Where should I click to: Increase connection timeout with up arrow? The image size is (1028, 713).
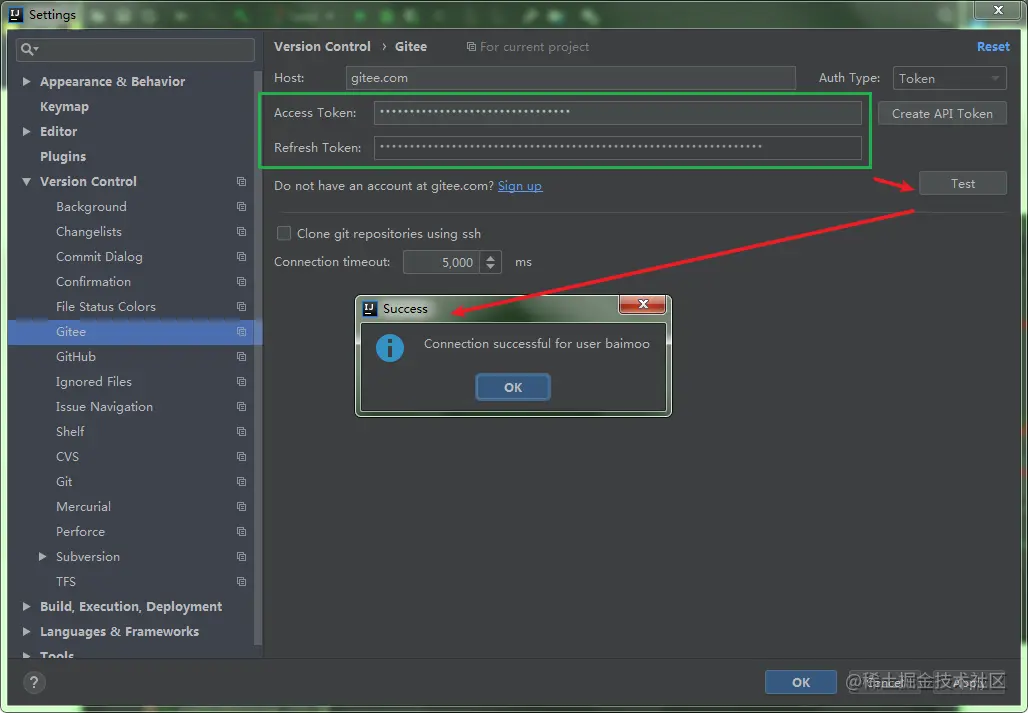coord(490,257)
